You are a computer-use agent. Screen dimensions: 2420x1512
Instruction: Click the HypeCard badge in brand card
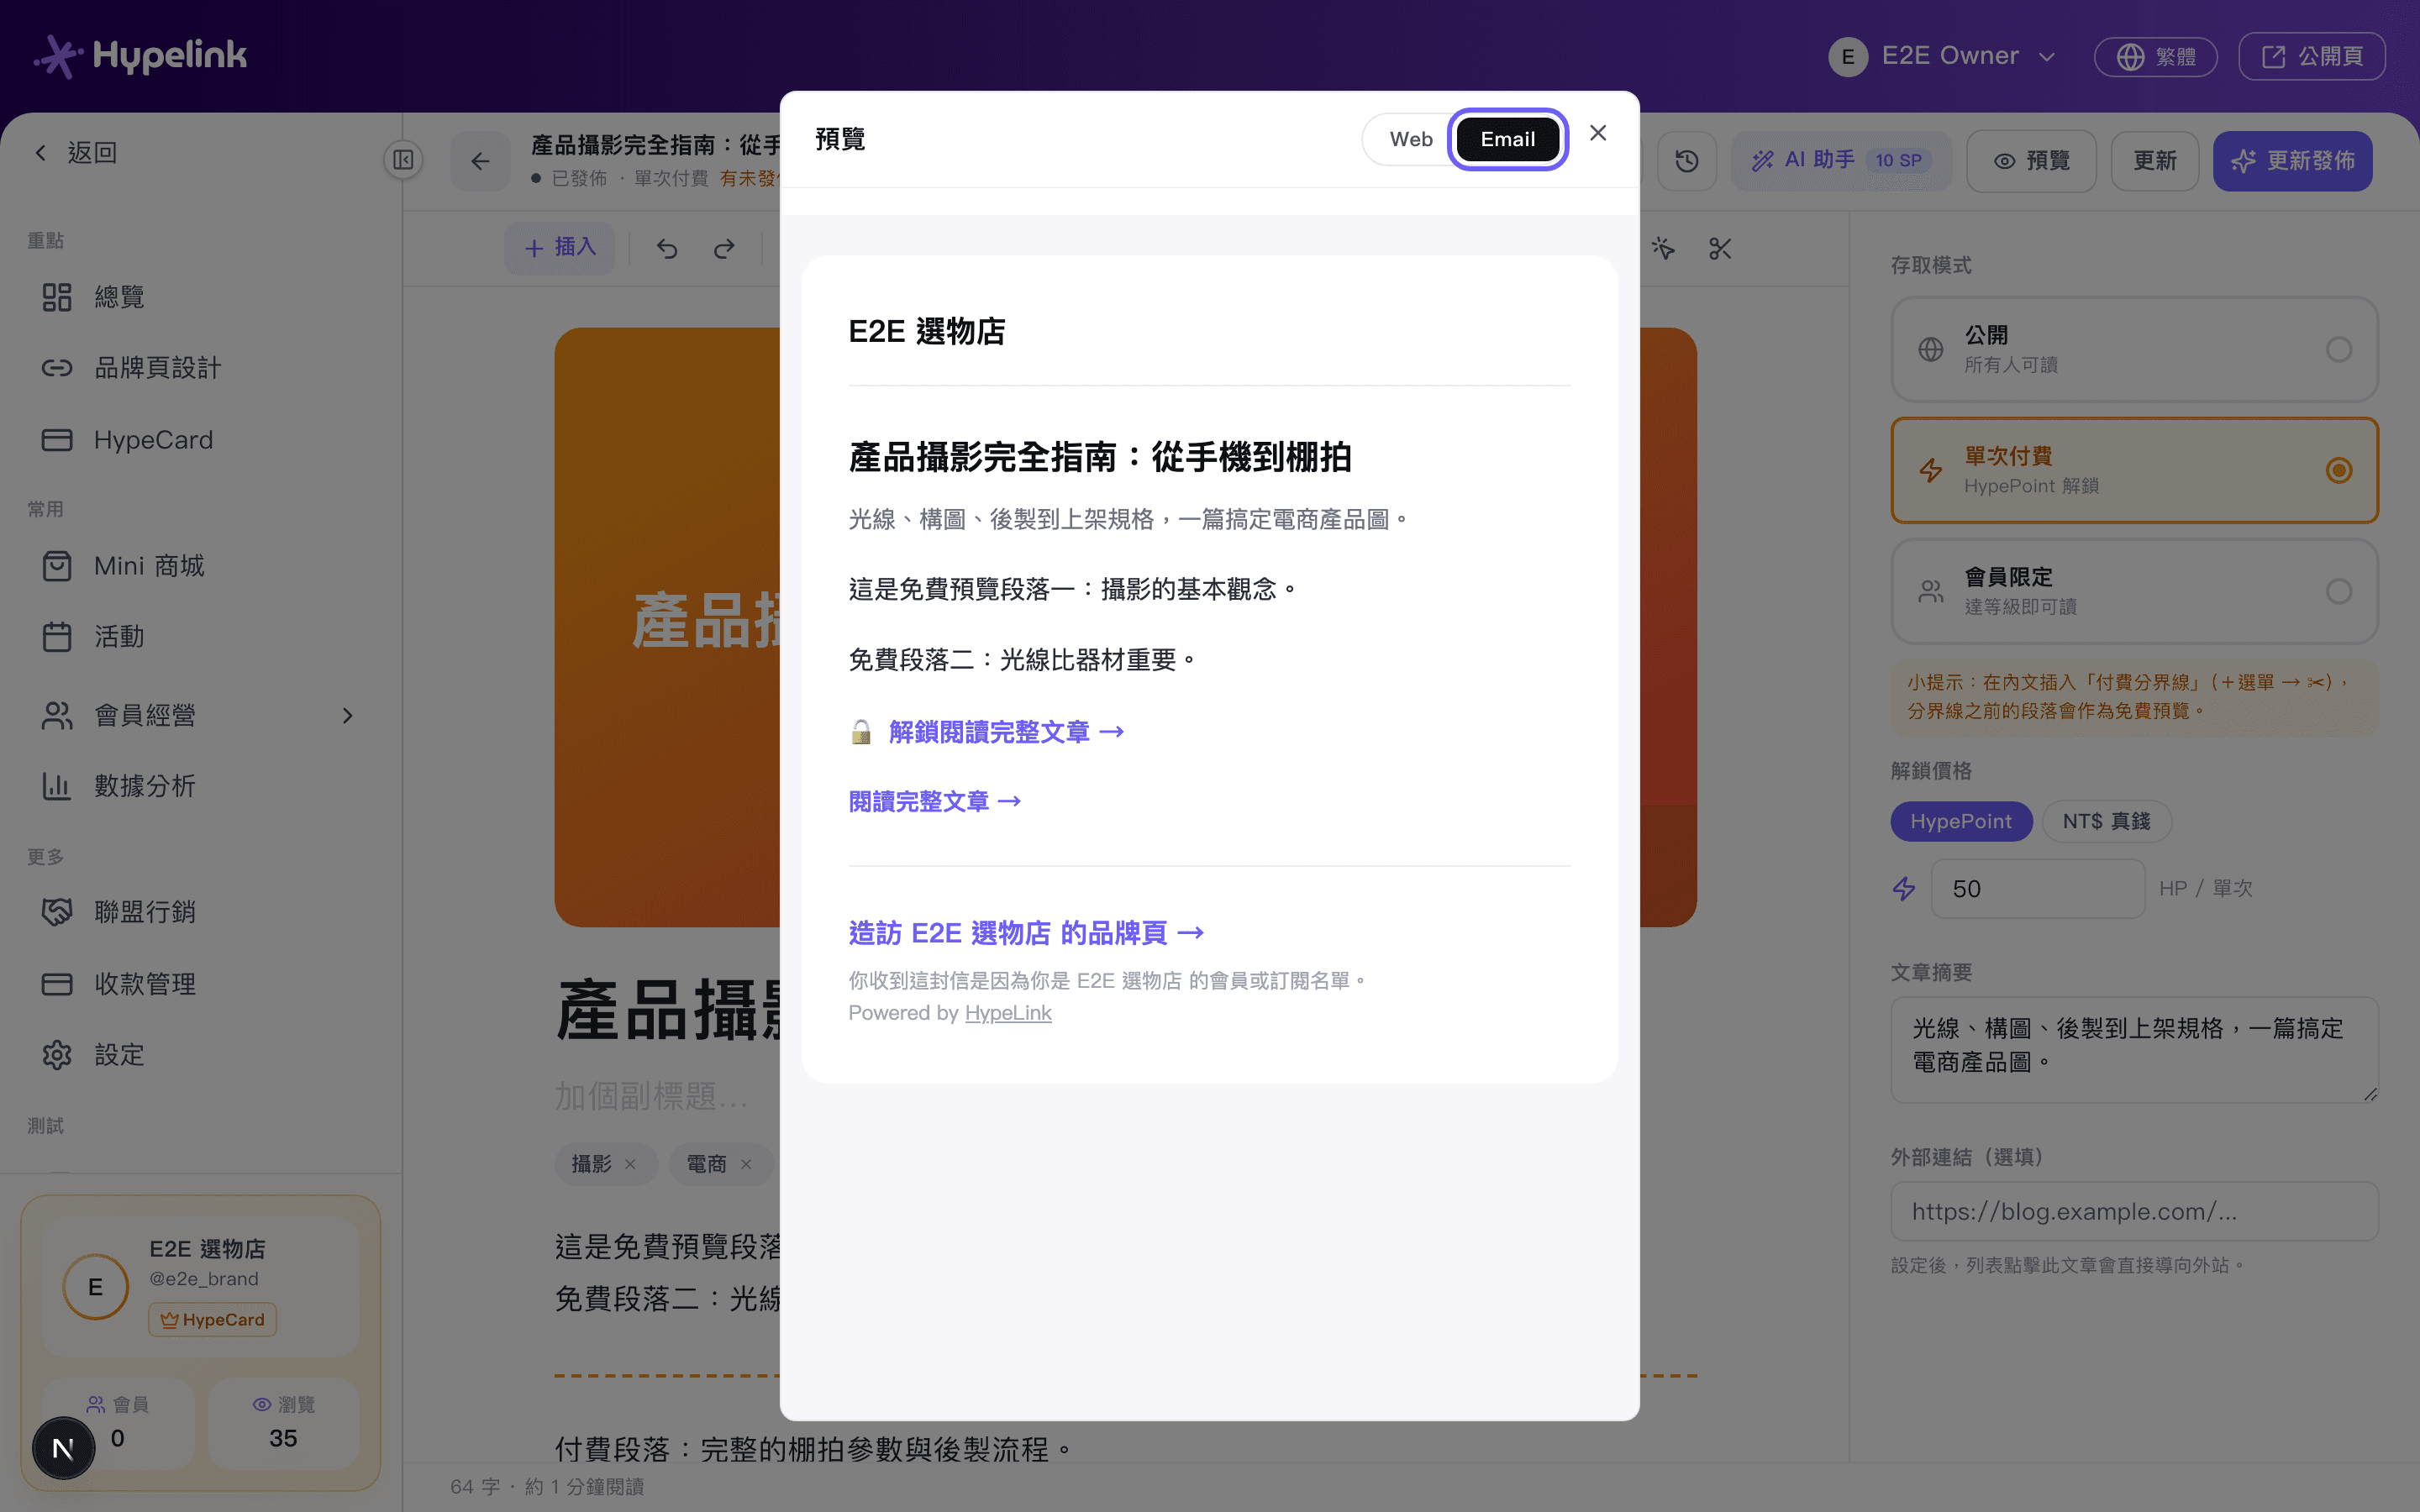click(213, 1320)
